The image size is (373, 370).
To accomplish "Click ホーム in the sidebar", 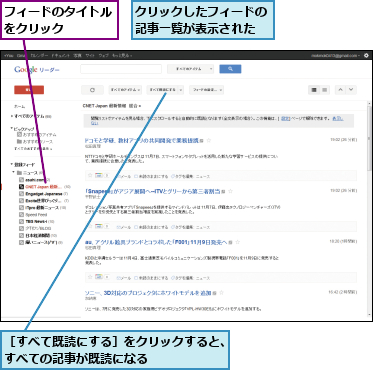I will [19, 106].
